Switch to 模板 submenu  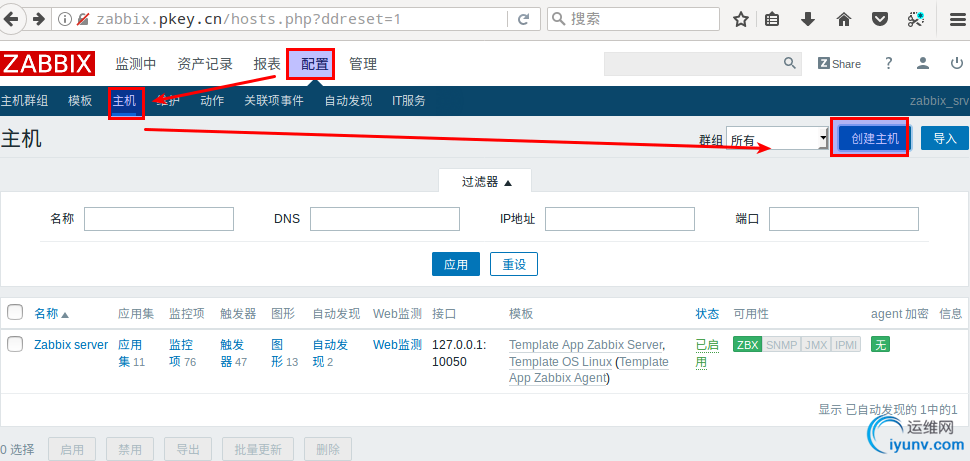pyautogui.click(x=80, y=101)
